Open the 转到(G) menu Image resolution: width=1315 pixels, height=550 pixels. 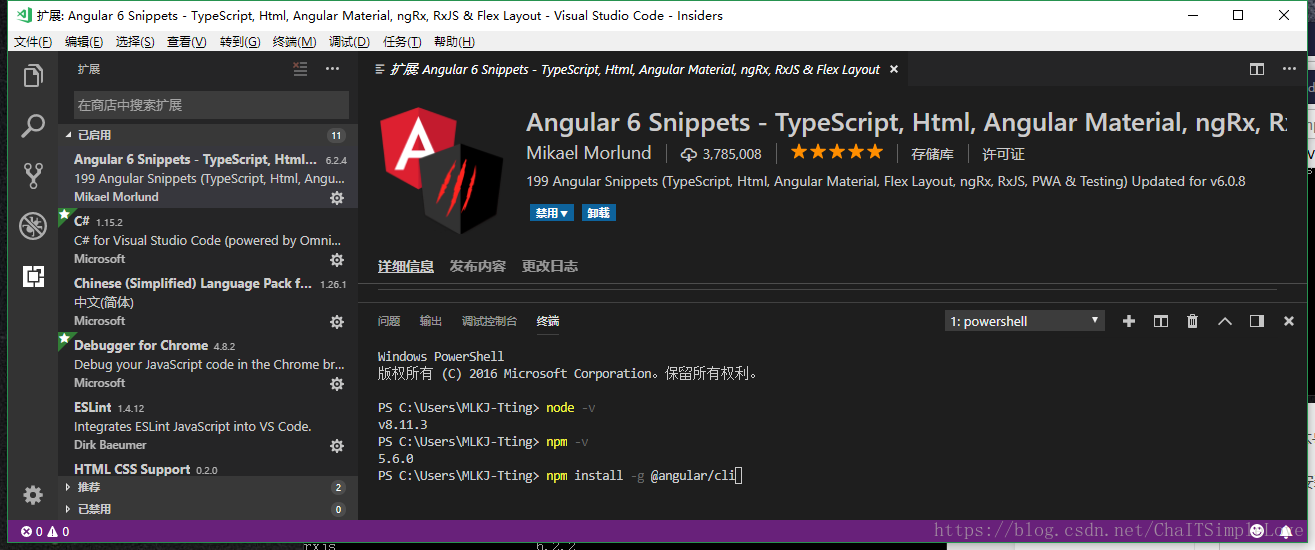[240, 41]
